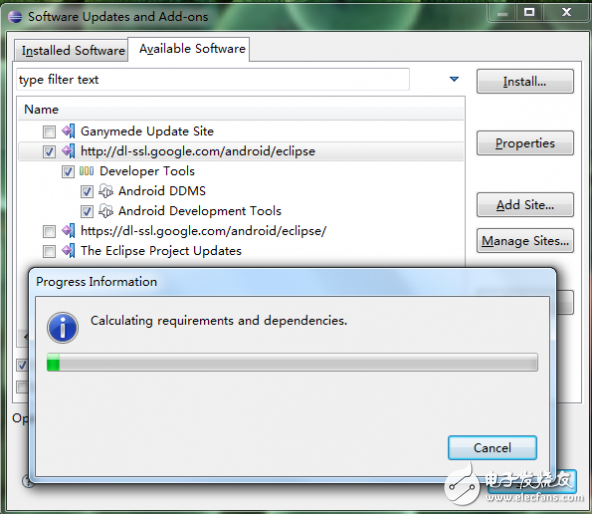
Task: Check The Eclipse Project Updates checkbox
Action: click(x=49, y=251)
